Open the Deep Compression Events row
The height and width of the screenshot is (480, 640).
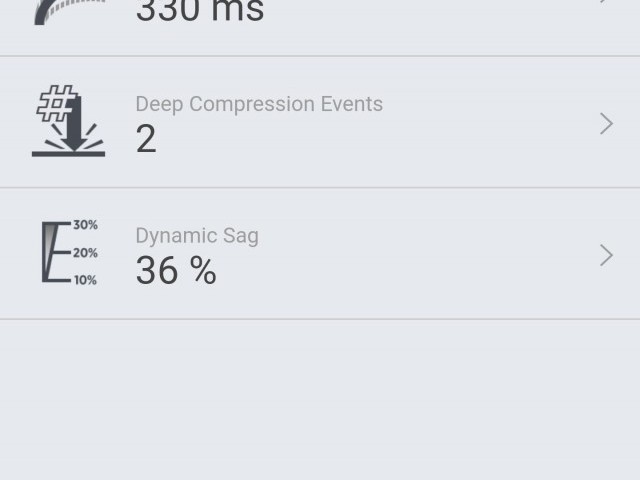[350, 122]
